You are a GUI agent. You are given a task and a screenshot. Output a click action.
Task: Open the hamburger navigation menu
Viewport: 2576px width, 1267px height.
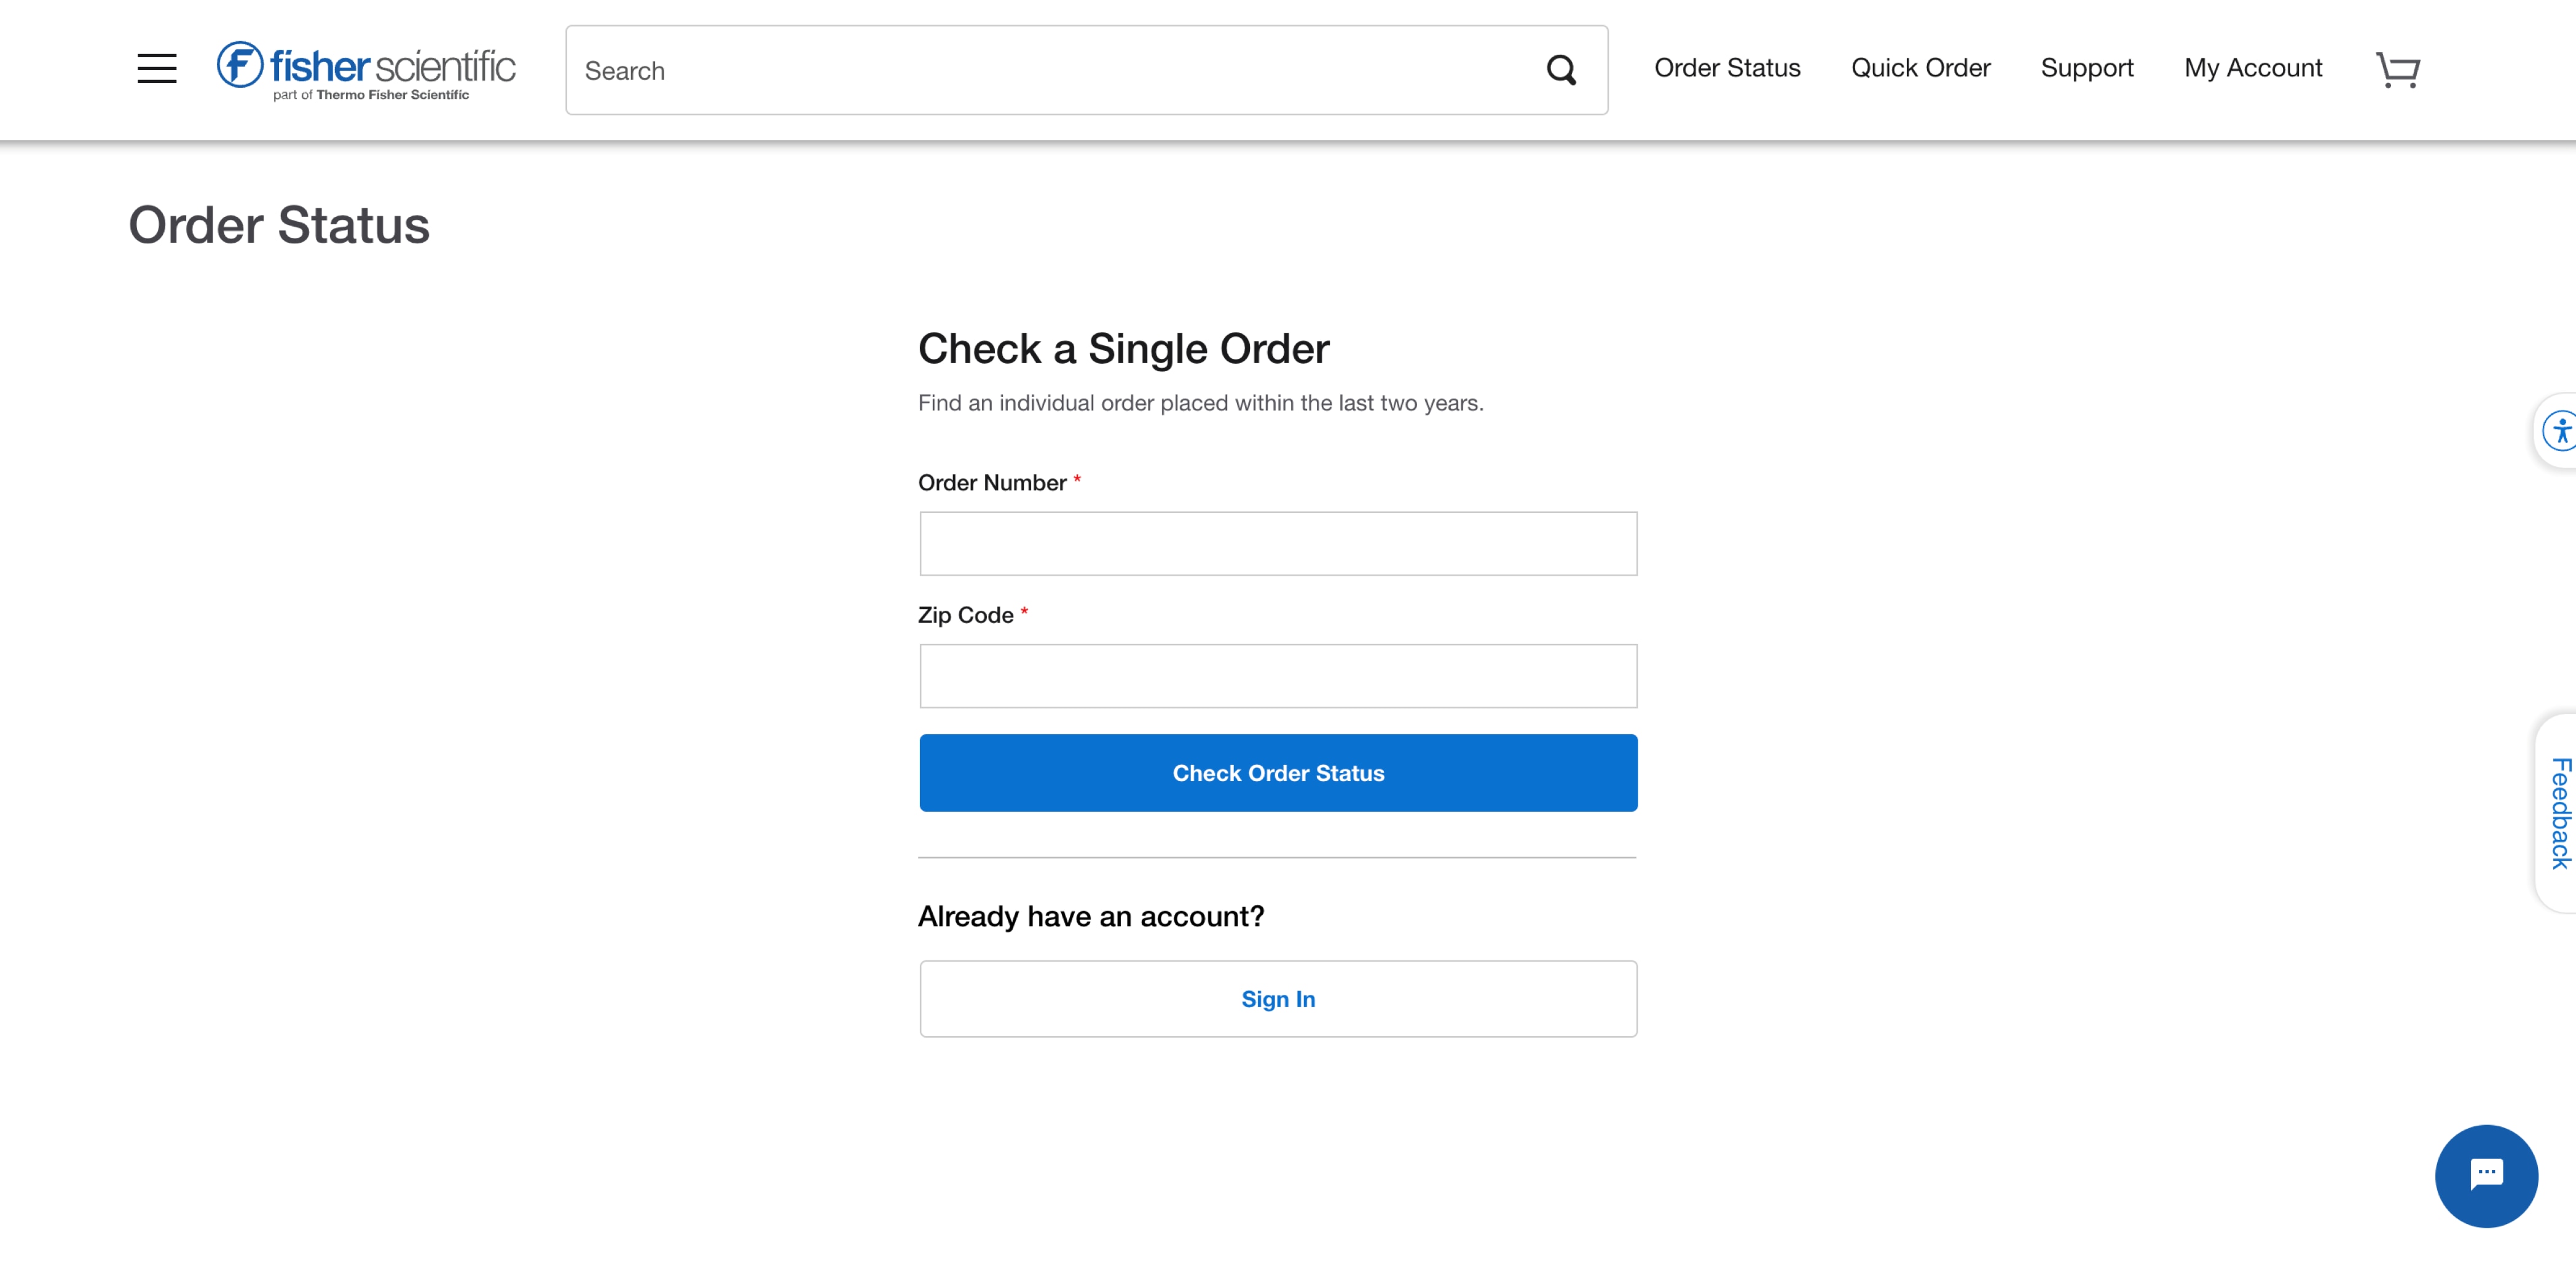click(156, 68)
